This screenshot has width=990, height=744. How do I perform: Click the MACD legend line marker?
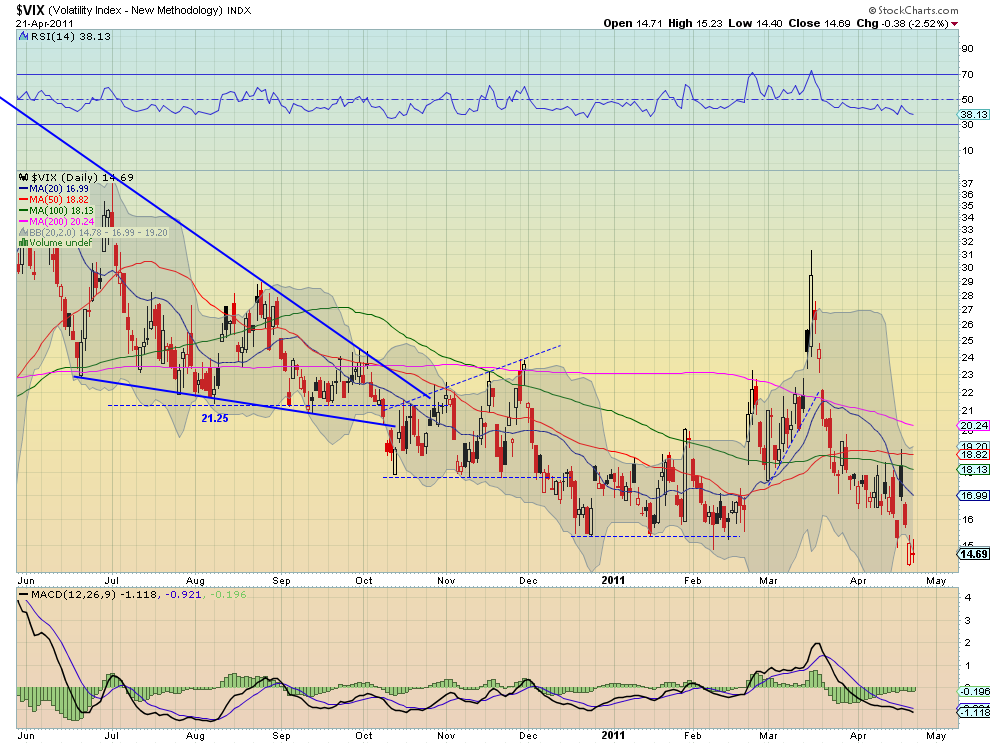pyautogui.click(x=23, y=594)
